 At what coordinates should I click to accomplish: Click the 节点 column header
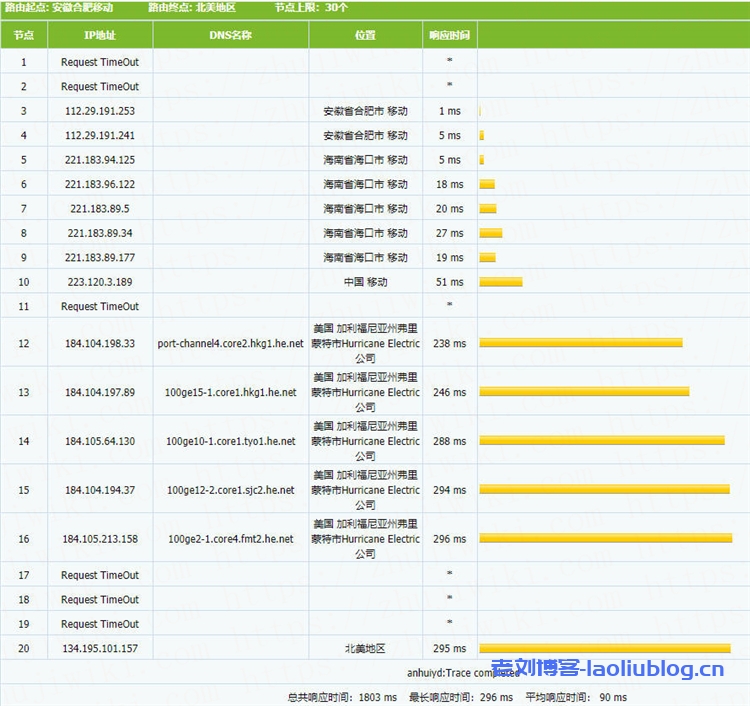[x=24, y=35]
